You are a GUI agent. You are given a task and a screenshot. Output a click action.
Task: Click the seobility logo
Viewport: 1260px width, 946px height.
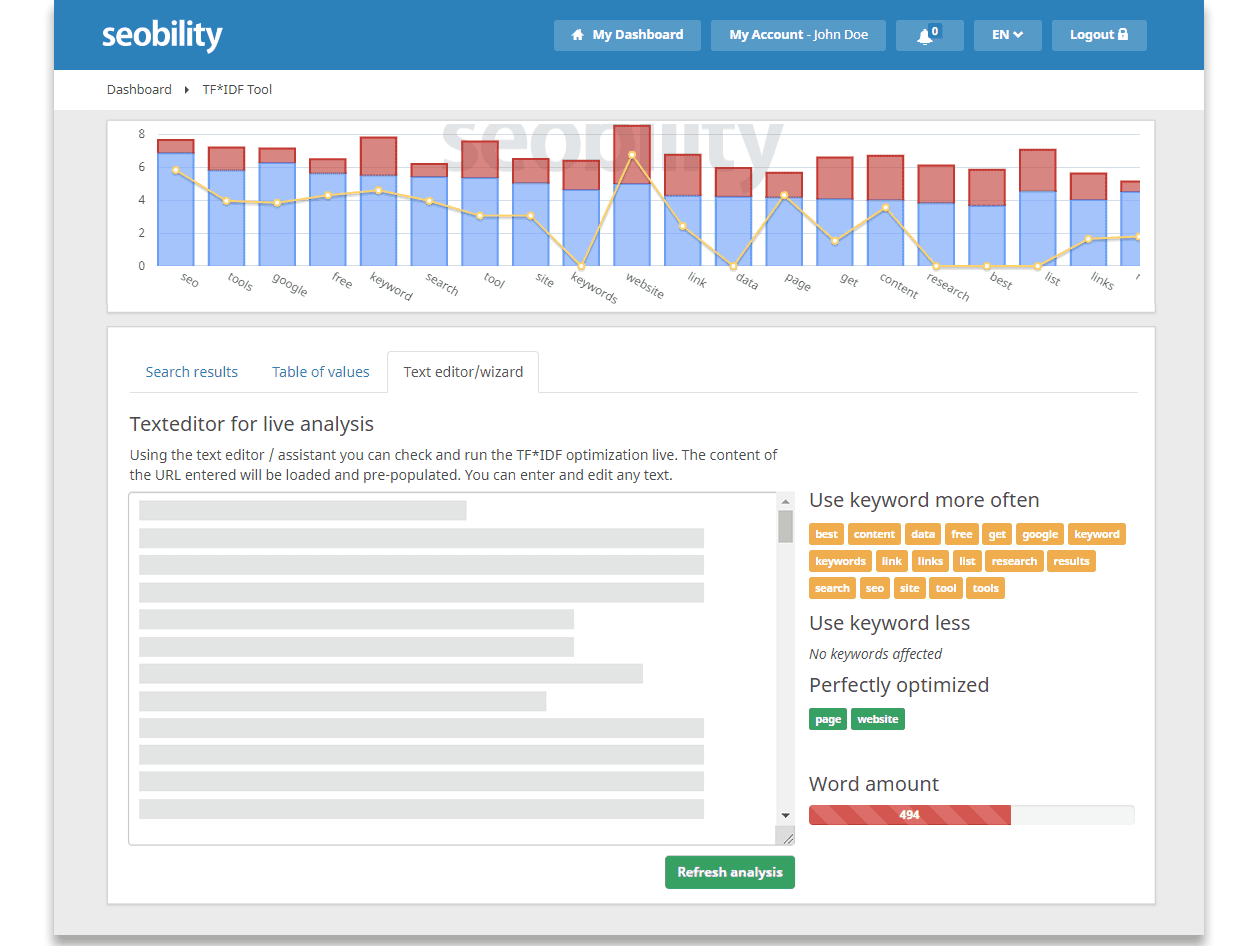162,35
